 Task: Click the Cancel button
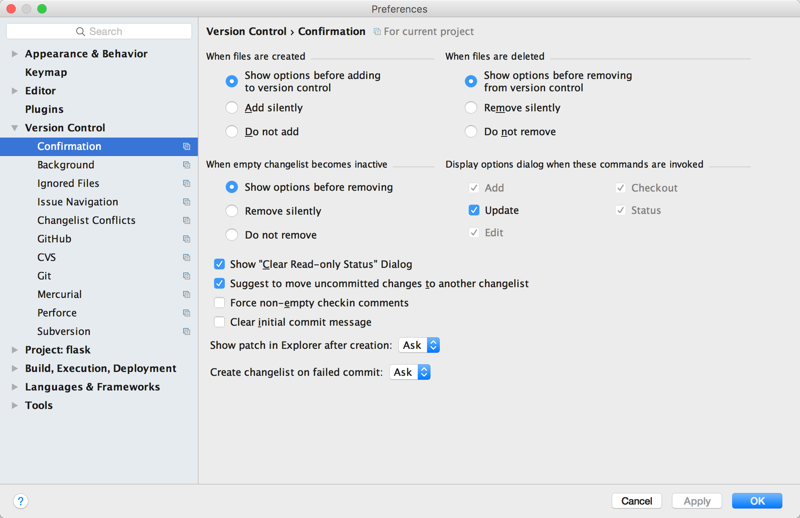636,501
